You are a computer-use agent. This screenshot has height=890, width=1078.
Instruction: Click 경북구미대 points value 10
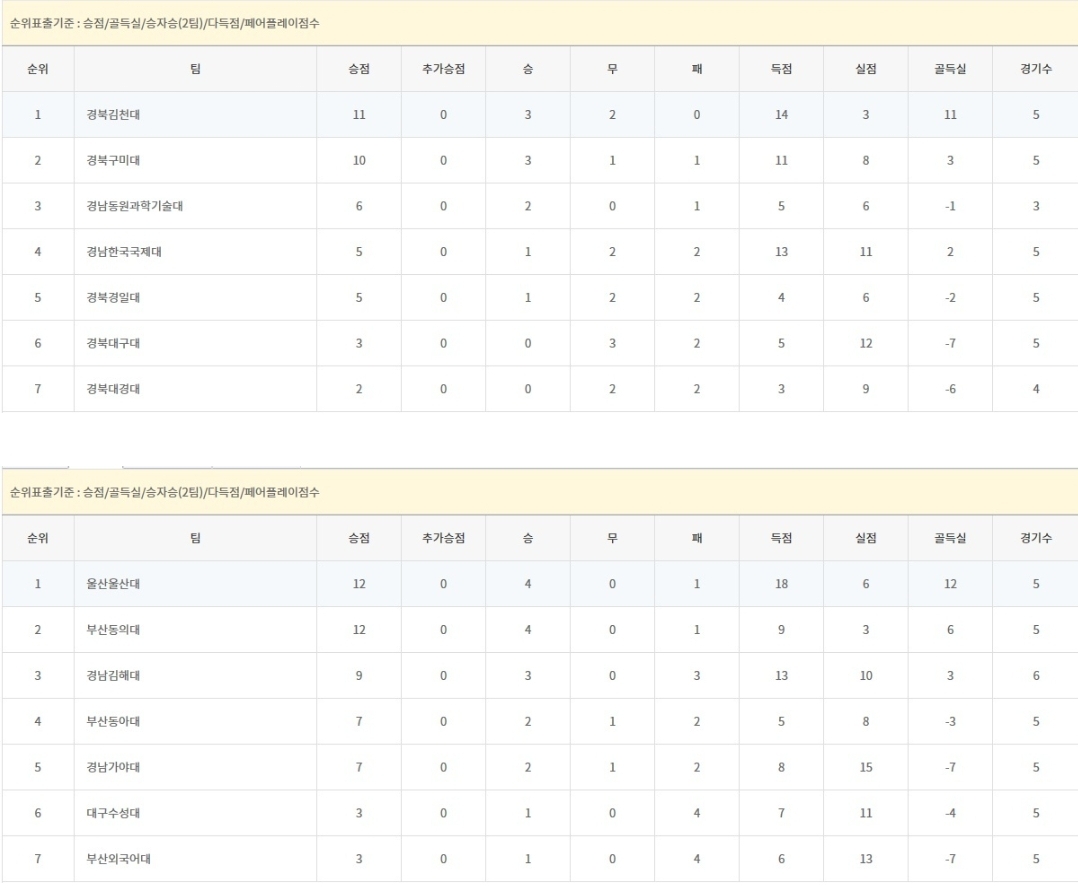click(x=359, y=160)
